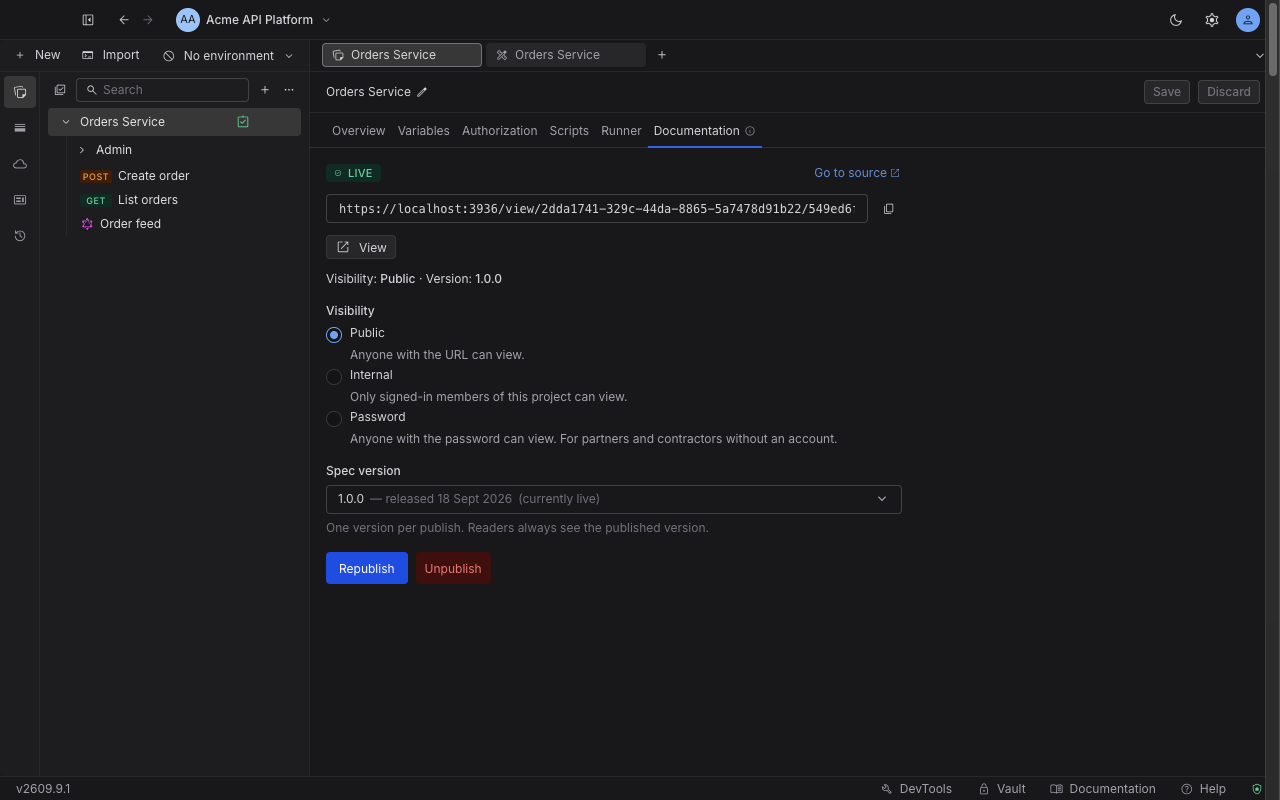
Task: Click the New button
Action: [x=38, y=55]
